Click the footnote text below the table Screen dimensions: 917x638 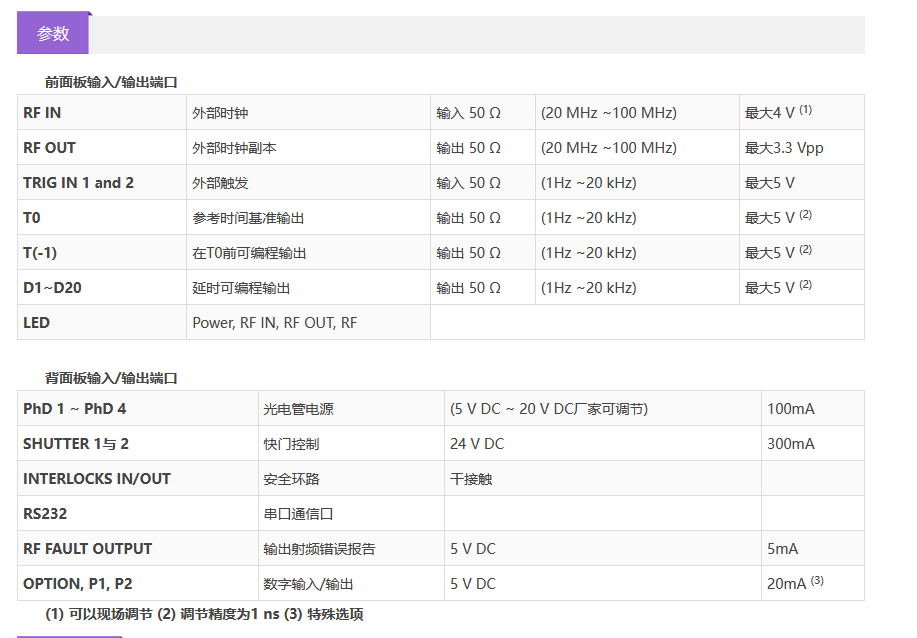coord(204,614)
